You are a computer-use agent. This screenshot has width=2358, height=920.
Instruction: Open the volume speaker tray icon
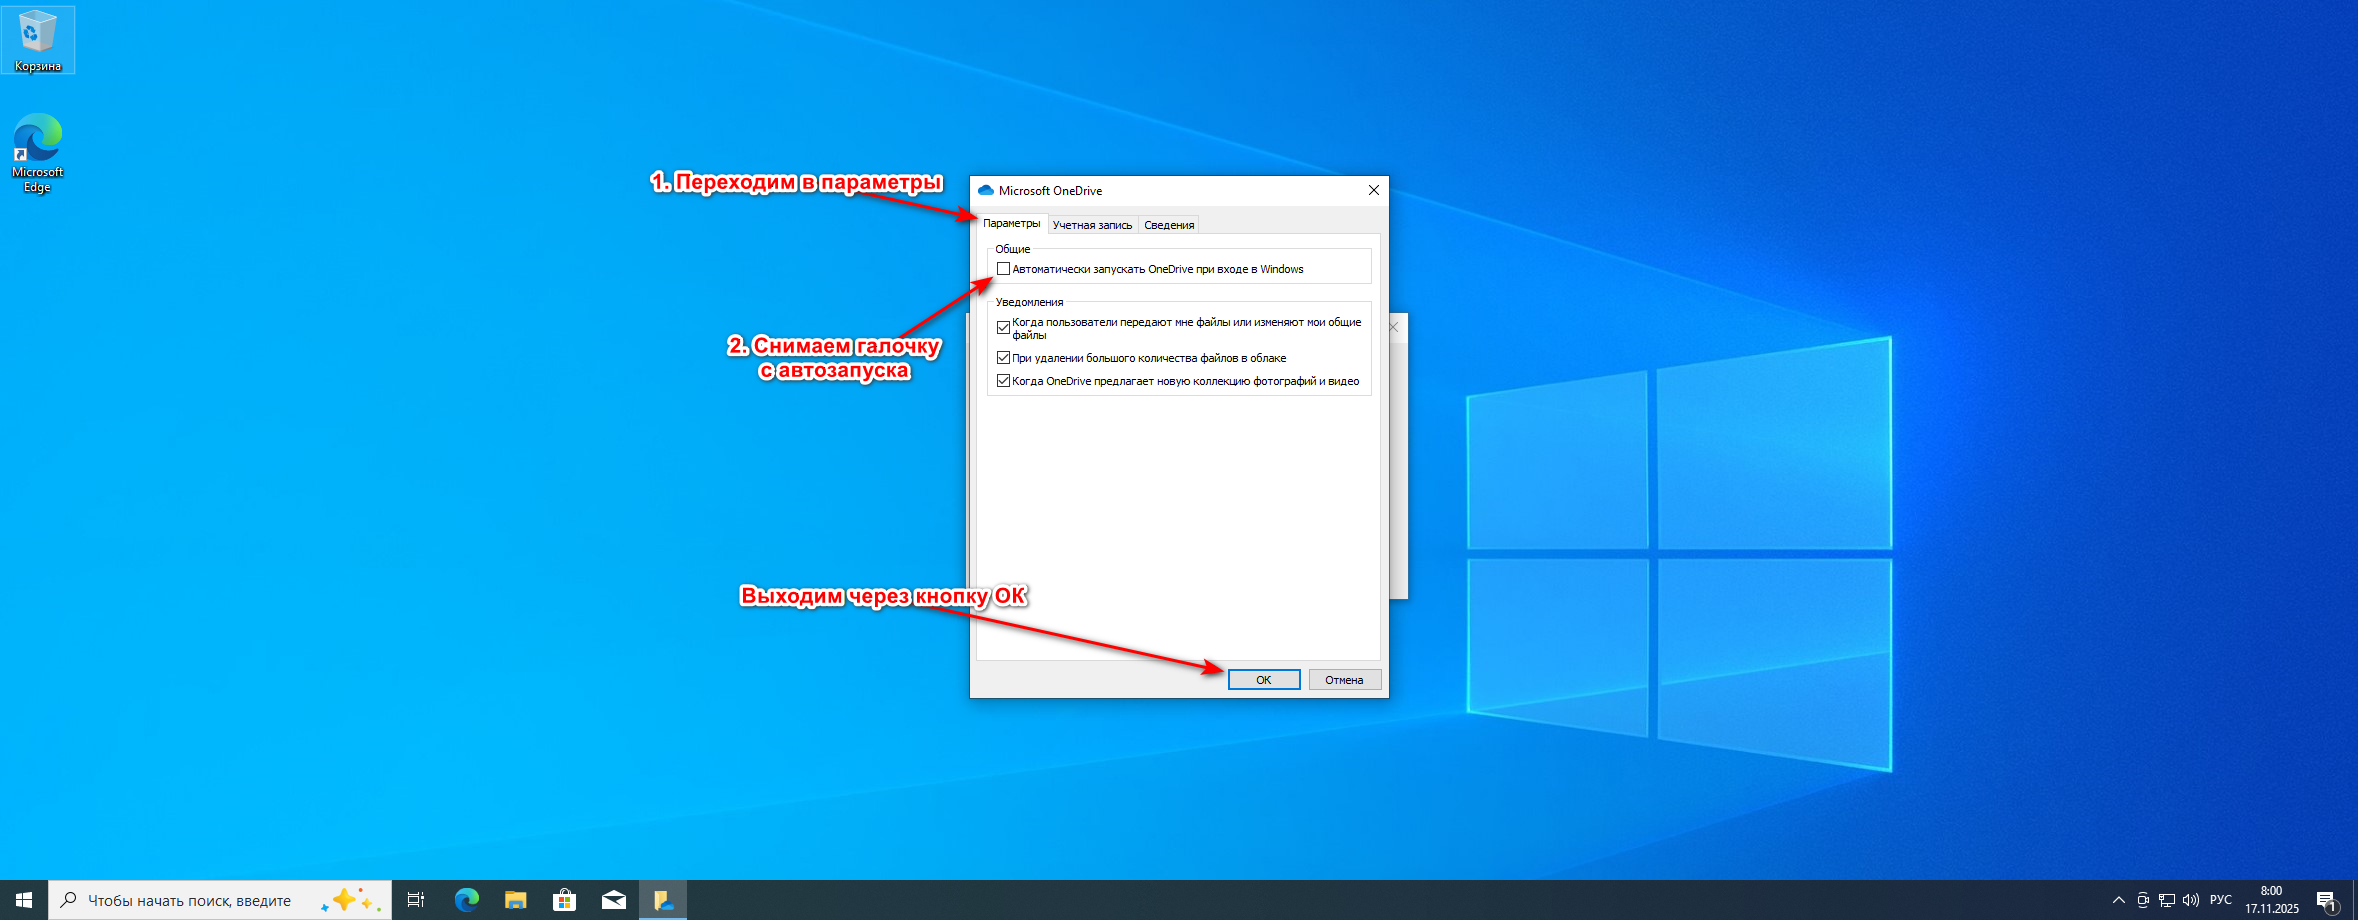pyautogui.click(x=2191, y=900)
